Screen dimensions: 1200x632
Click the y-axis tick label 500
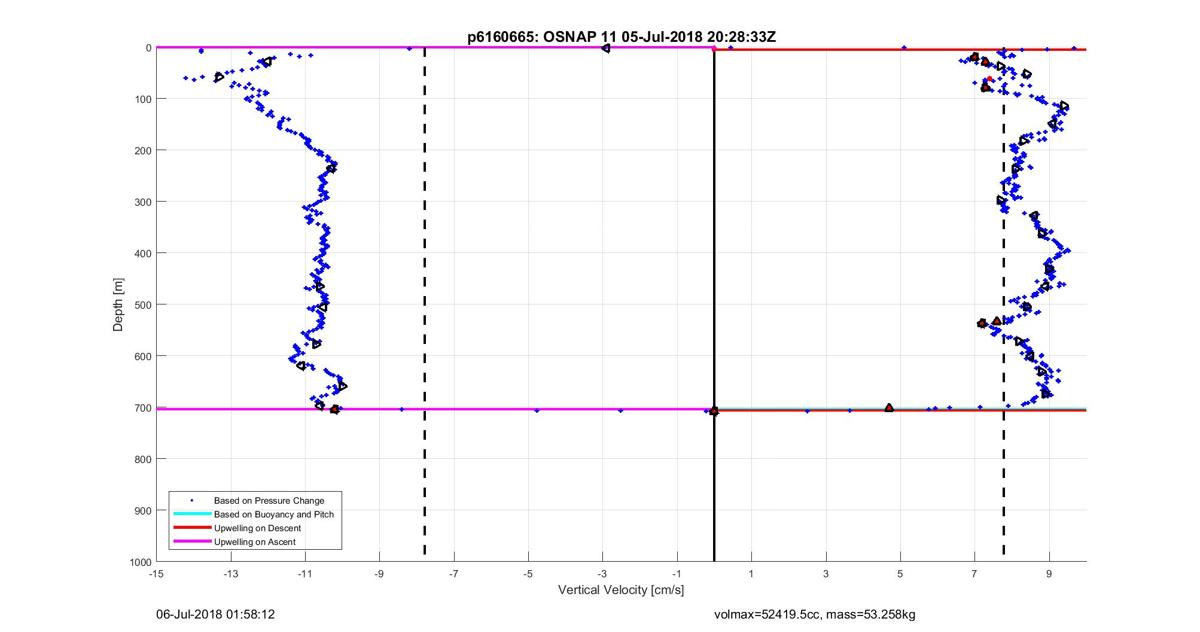tap(142, 305)
